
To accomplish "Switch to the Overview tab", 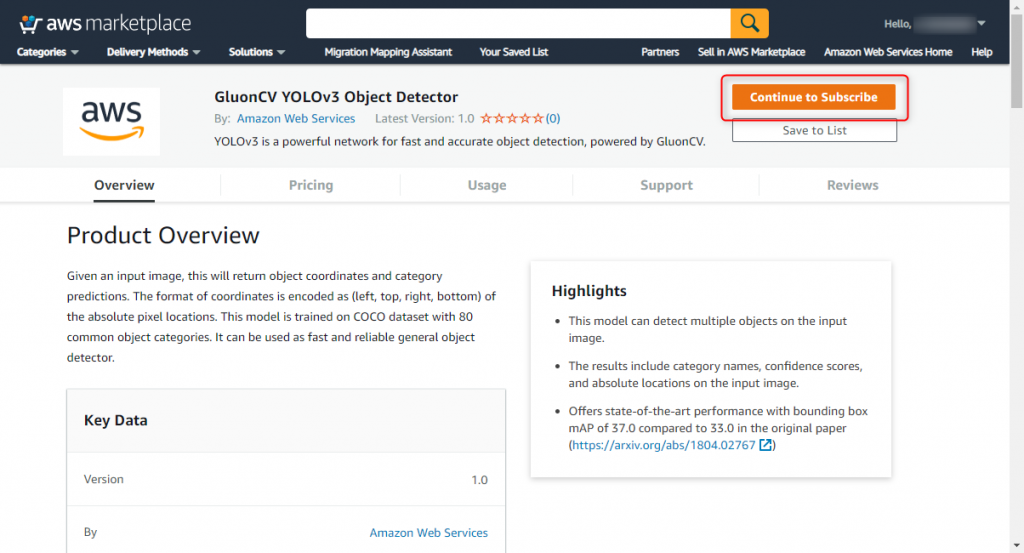I will click(124, 185).
